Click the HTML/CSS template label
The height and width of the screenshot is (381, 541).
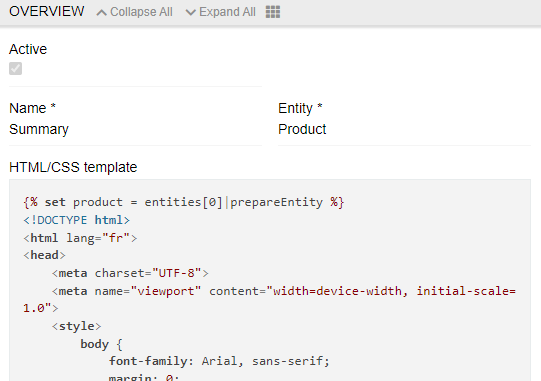[x=73, y=167]
